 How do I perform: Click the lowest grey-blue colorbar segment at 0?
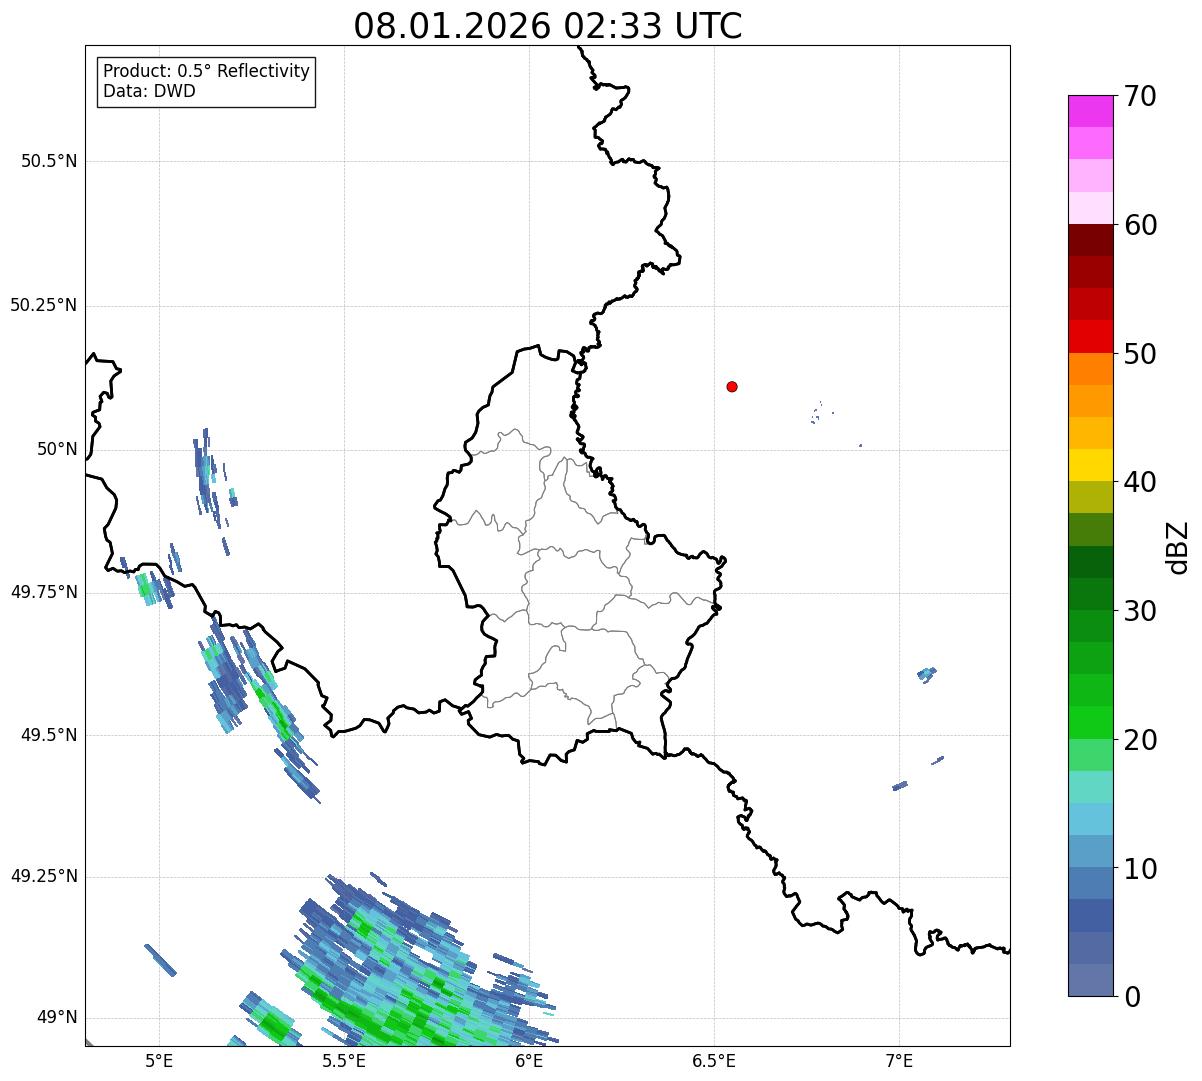pos(1090,980)
